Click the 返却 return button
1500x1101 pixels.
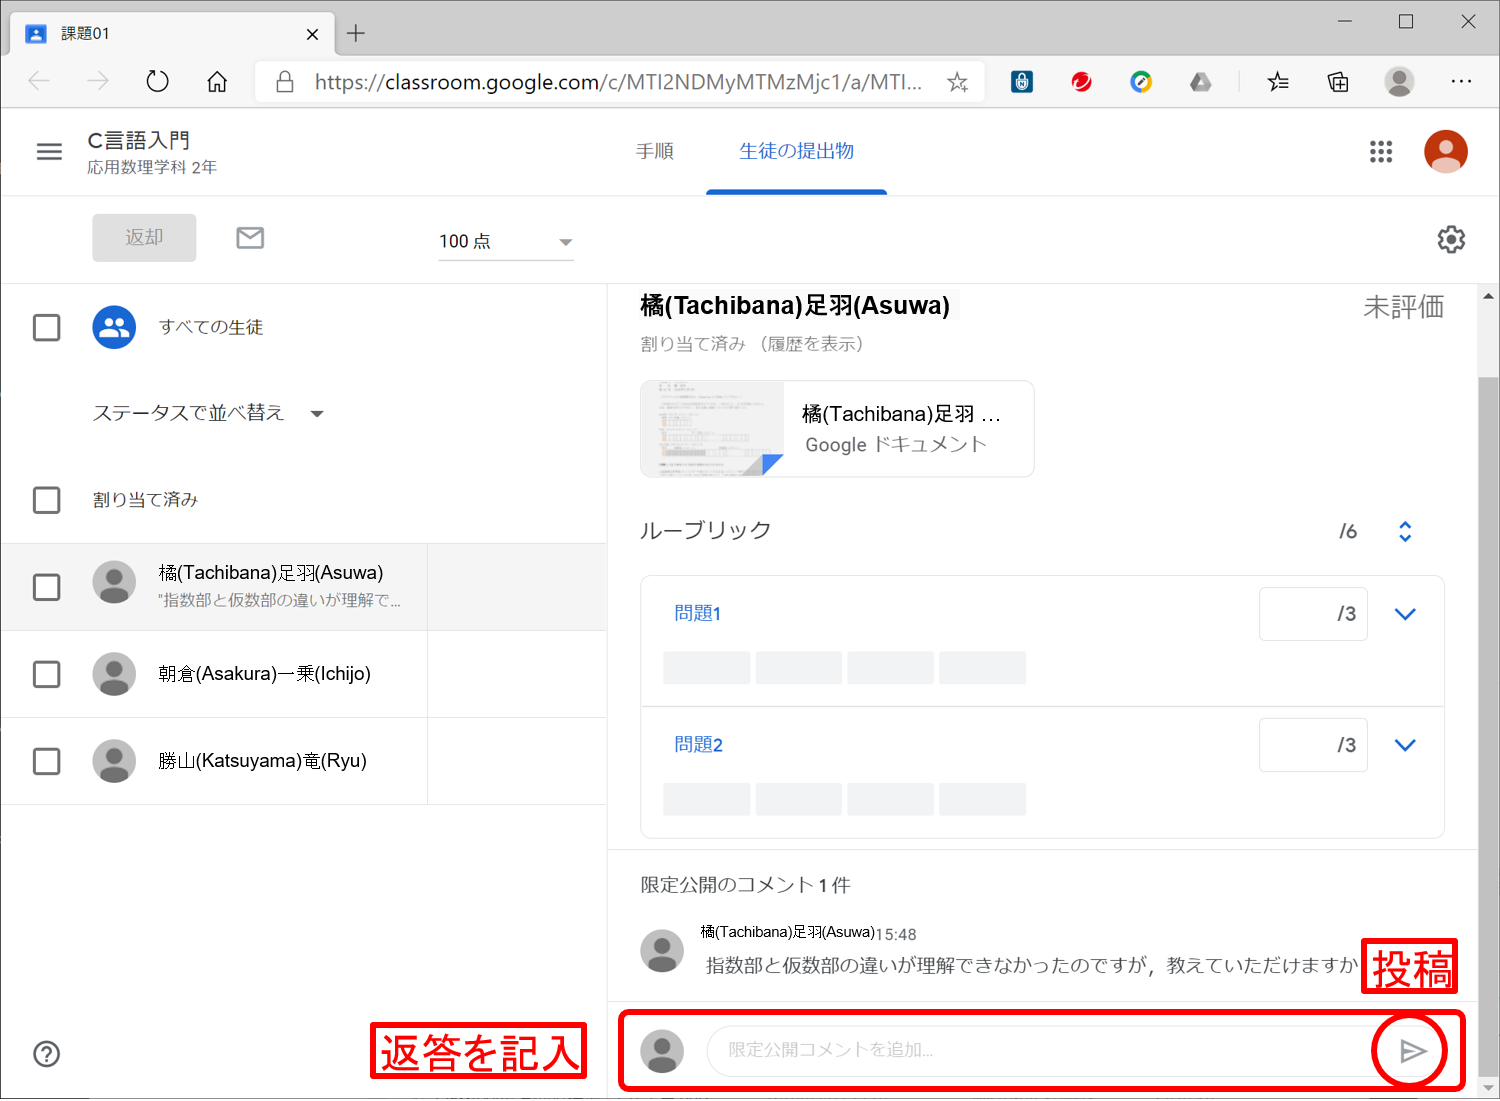click(x=144, y=237)
